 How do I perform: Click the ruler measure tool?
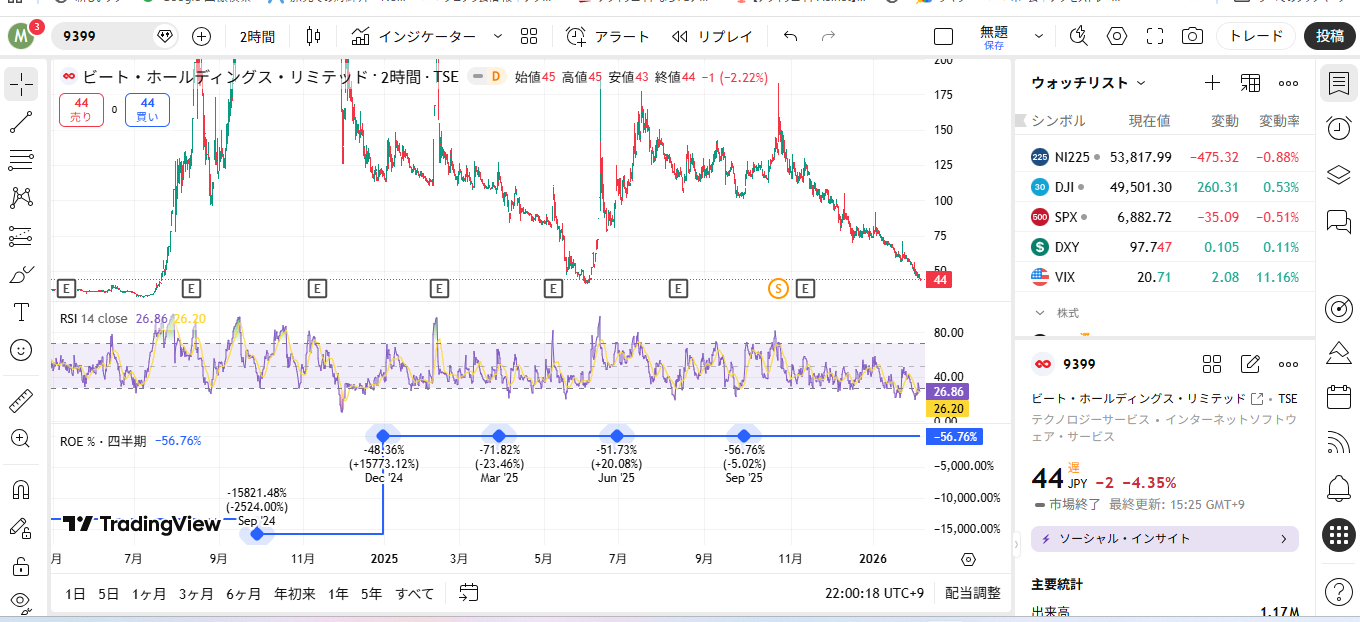click(x=21, y=401)
